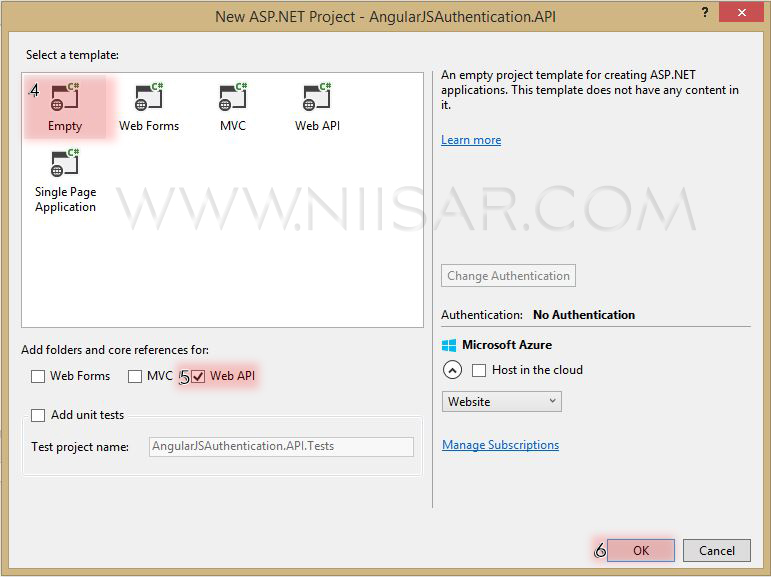The image size is (771, 577).
Task: Choose the Web Forms template icon
Action: pos(148,97)
